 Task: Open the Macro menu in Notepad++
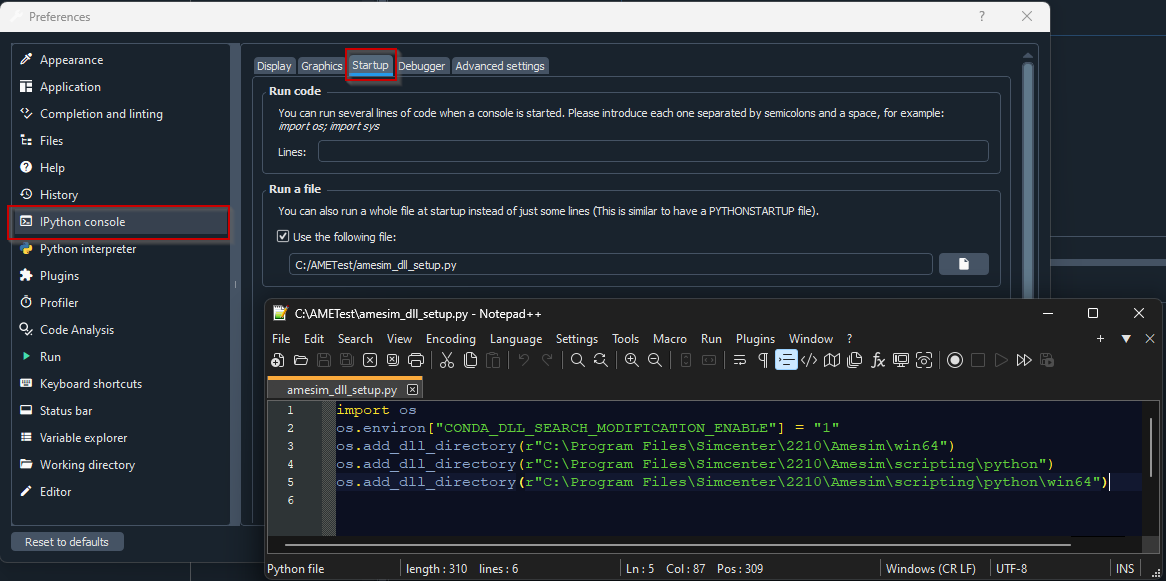point(670,338)
